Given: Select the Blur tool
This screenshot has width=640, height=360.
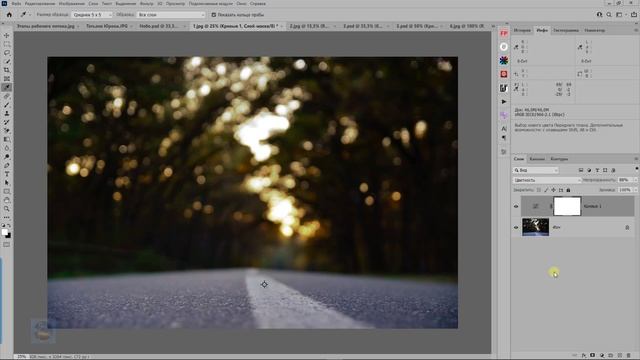Looking at the screenshot, I should [x=7, y=148].
